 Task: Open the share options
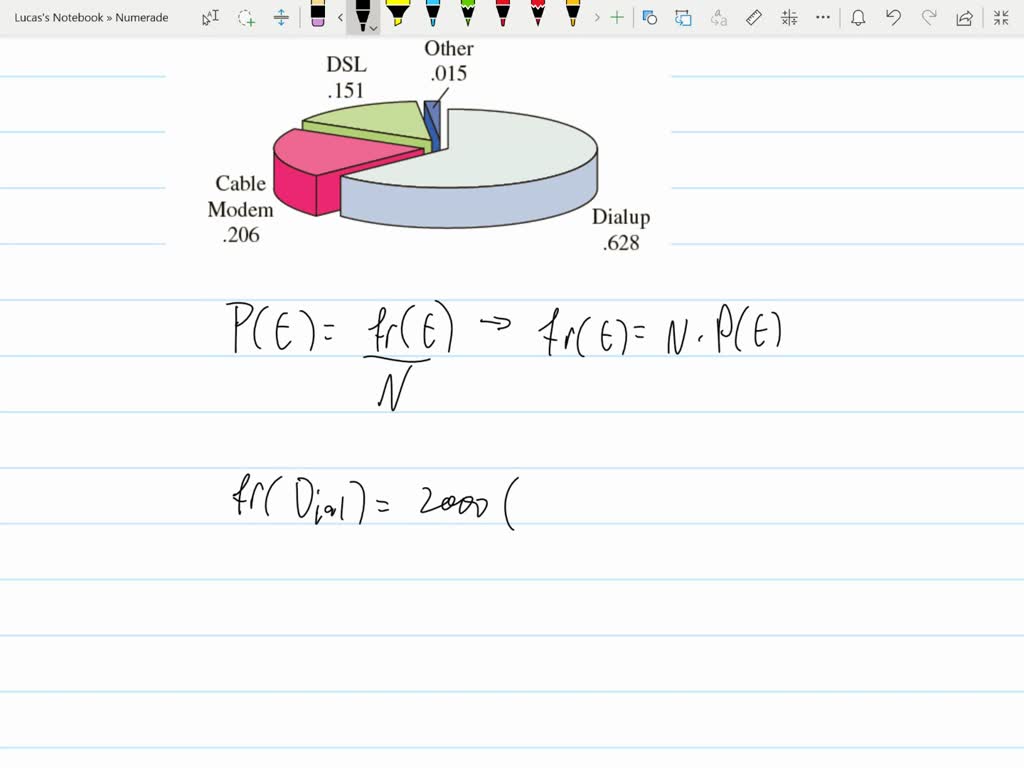(963, 17)
